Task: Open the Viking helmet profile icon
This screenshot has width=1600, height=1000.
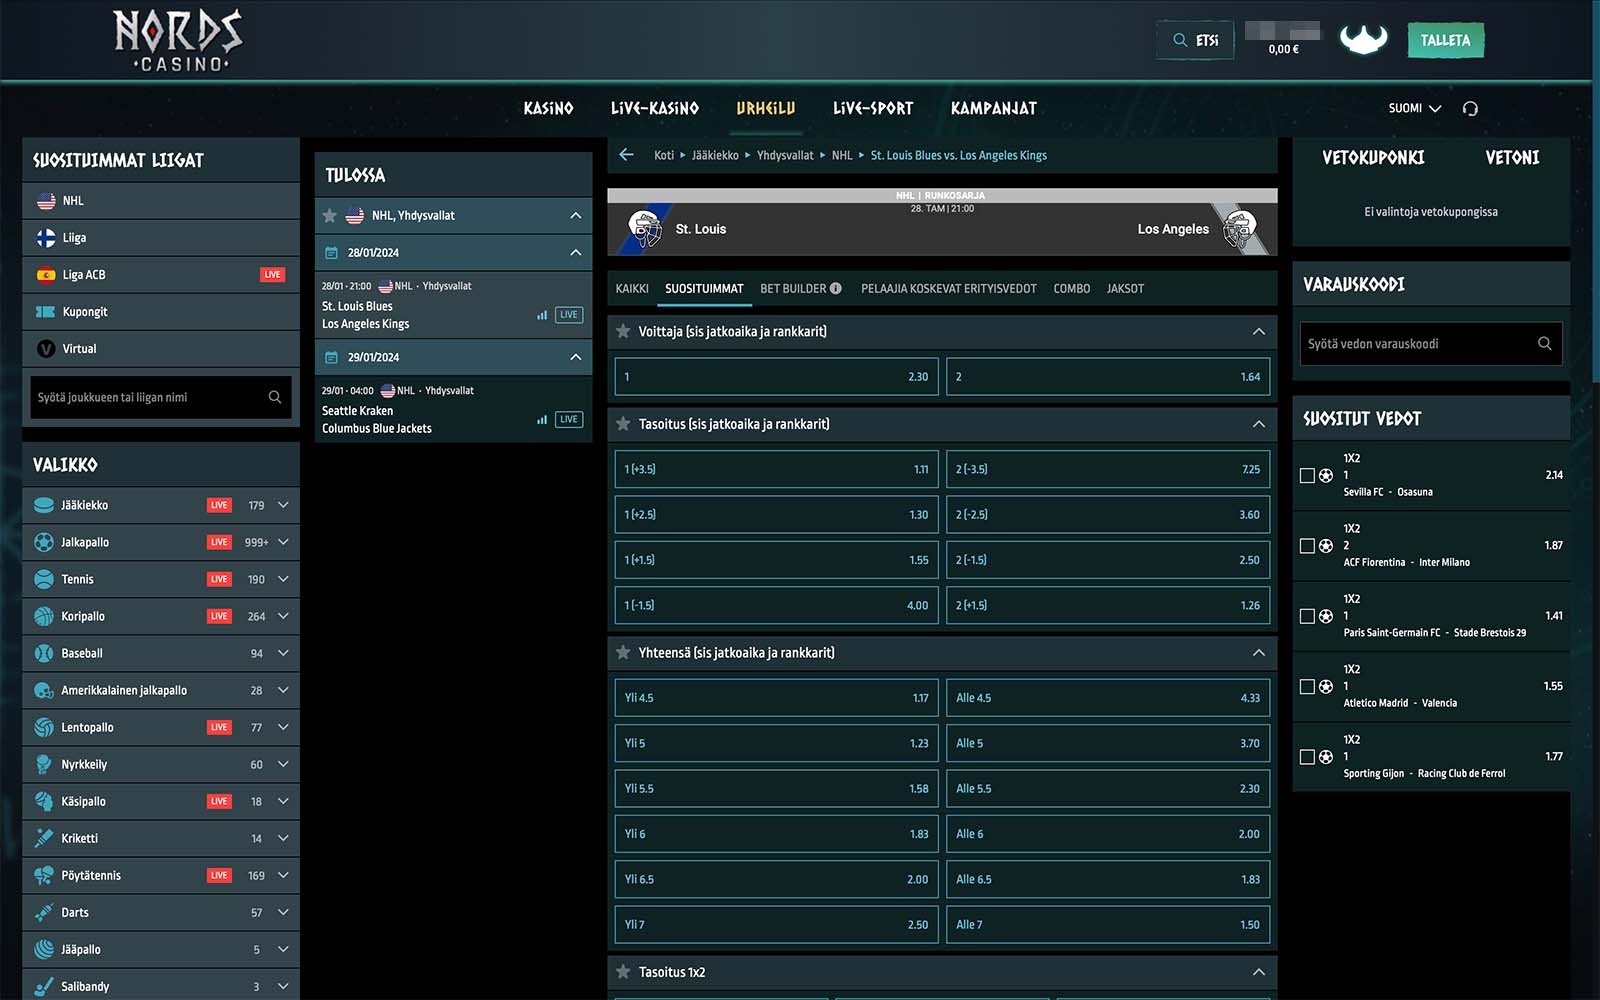Action: (x=1363, y=40)
